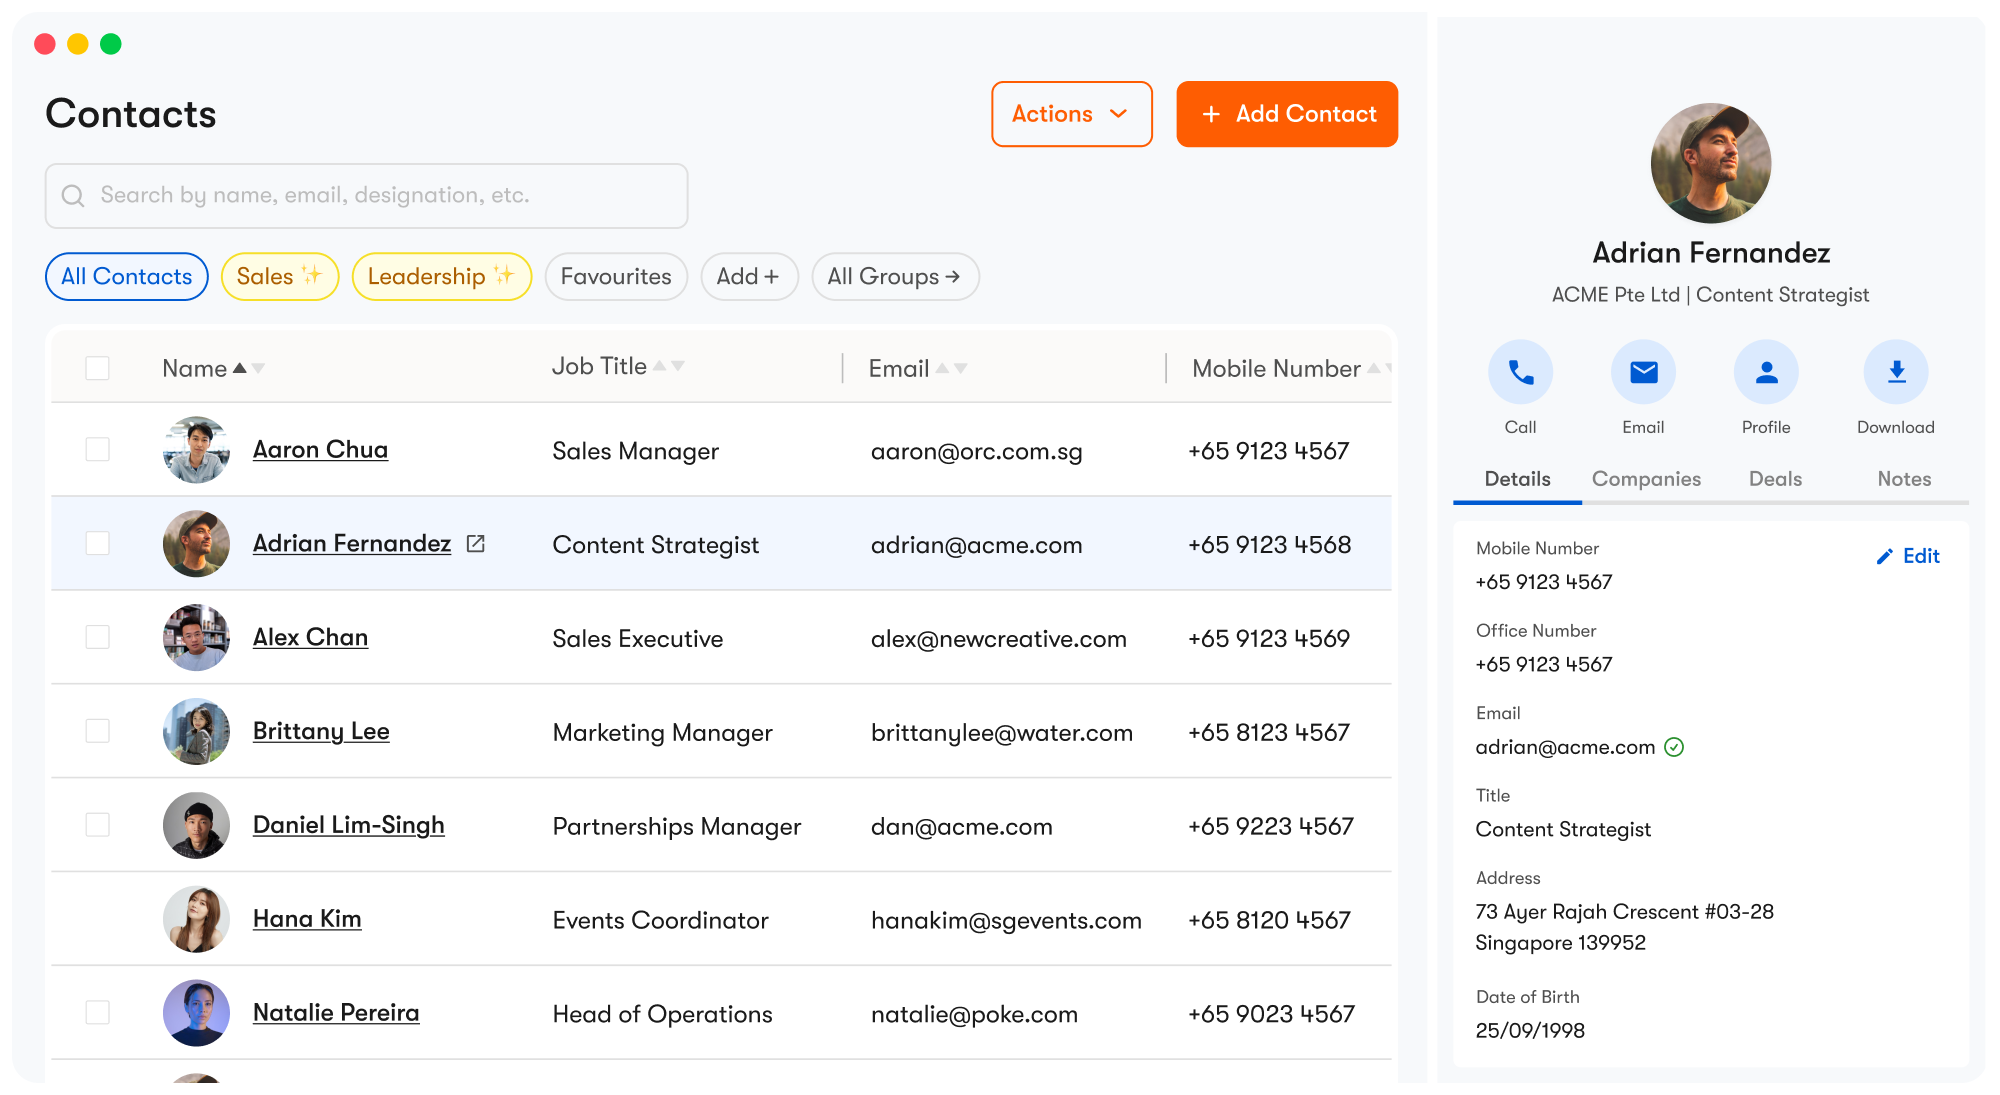Open the Actions dropdown
Image resolution: width=2000 pixels, height=1095 pixels.
click(x=1072, y=114)
